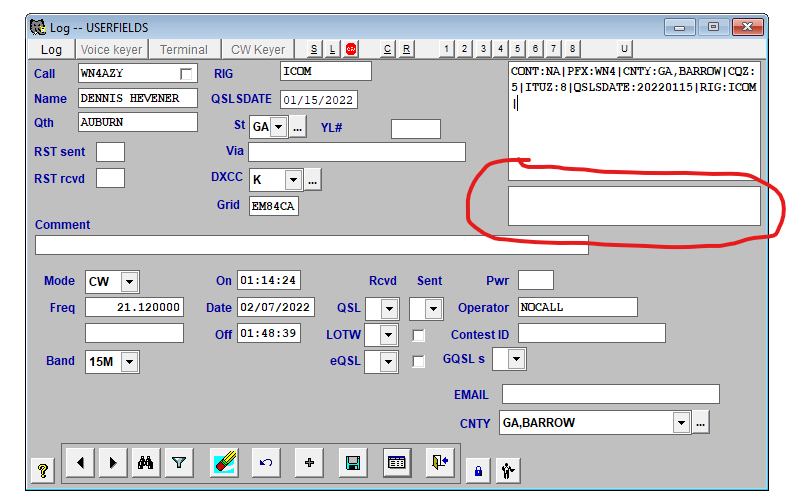Click into the Comment text field

coord(310,245)
